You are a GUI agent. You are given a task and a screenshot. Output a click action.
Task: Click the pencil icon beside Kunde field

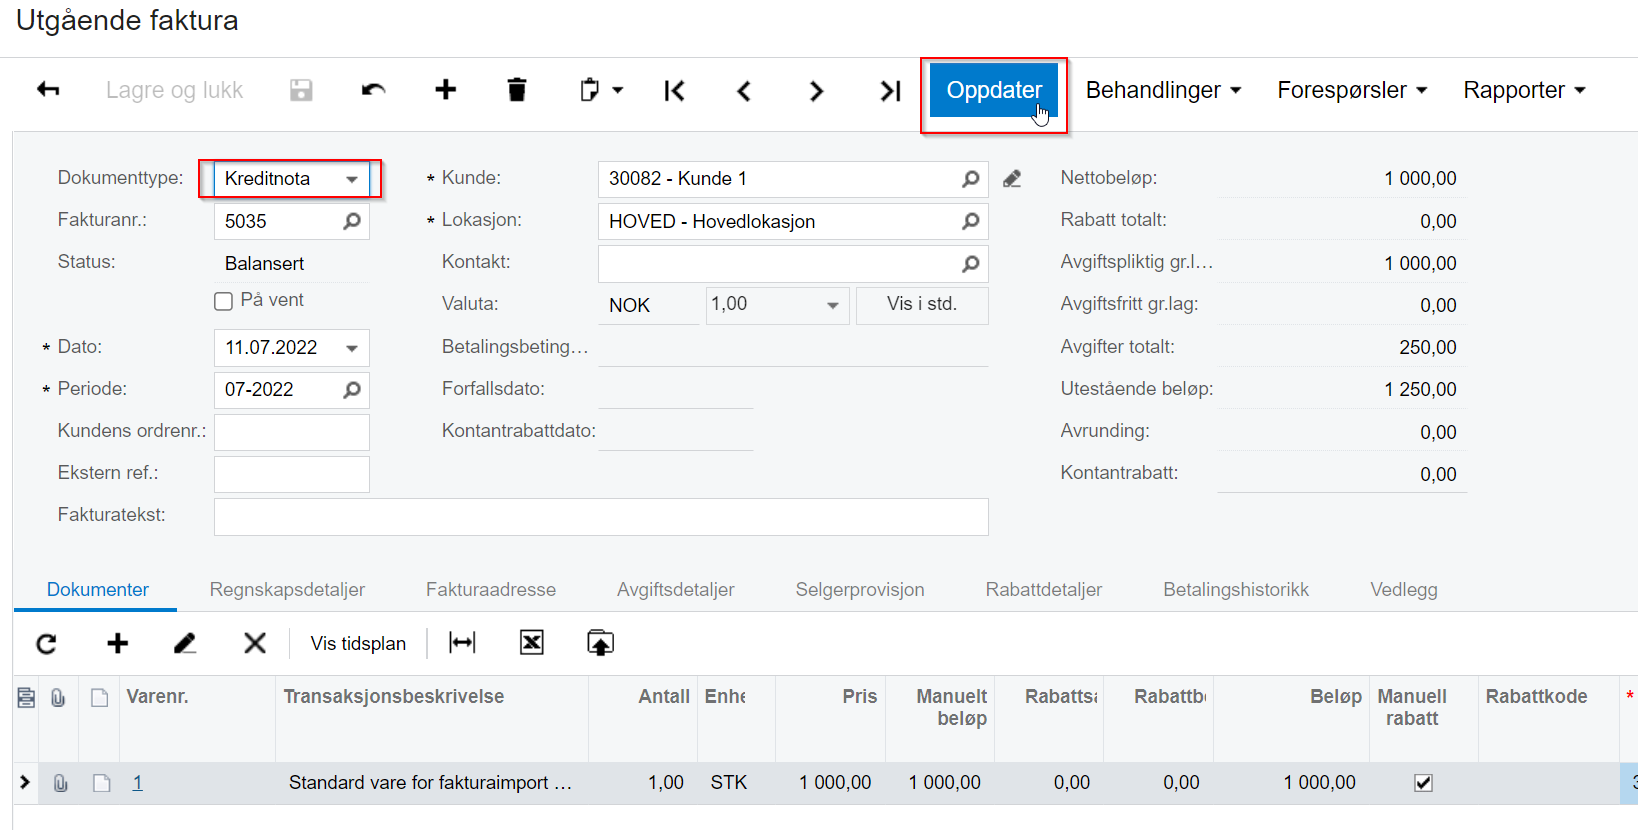tap(1012, 179)
